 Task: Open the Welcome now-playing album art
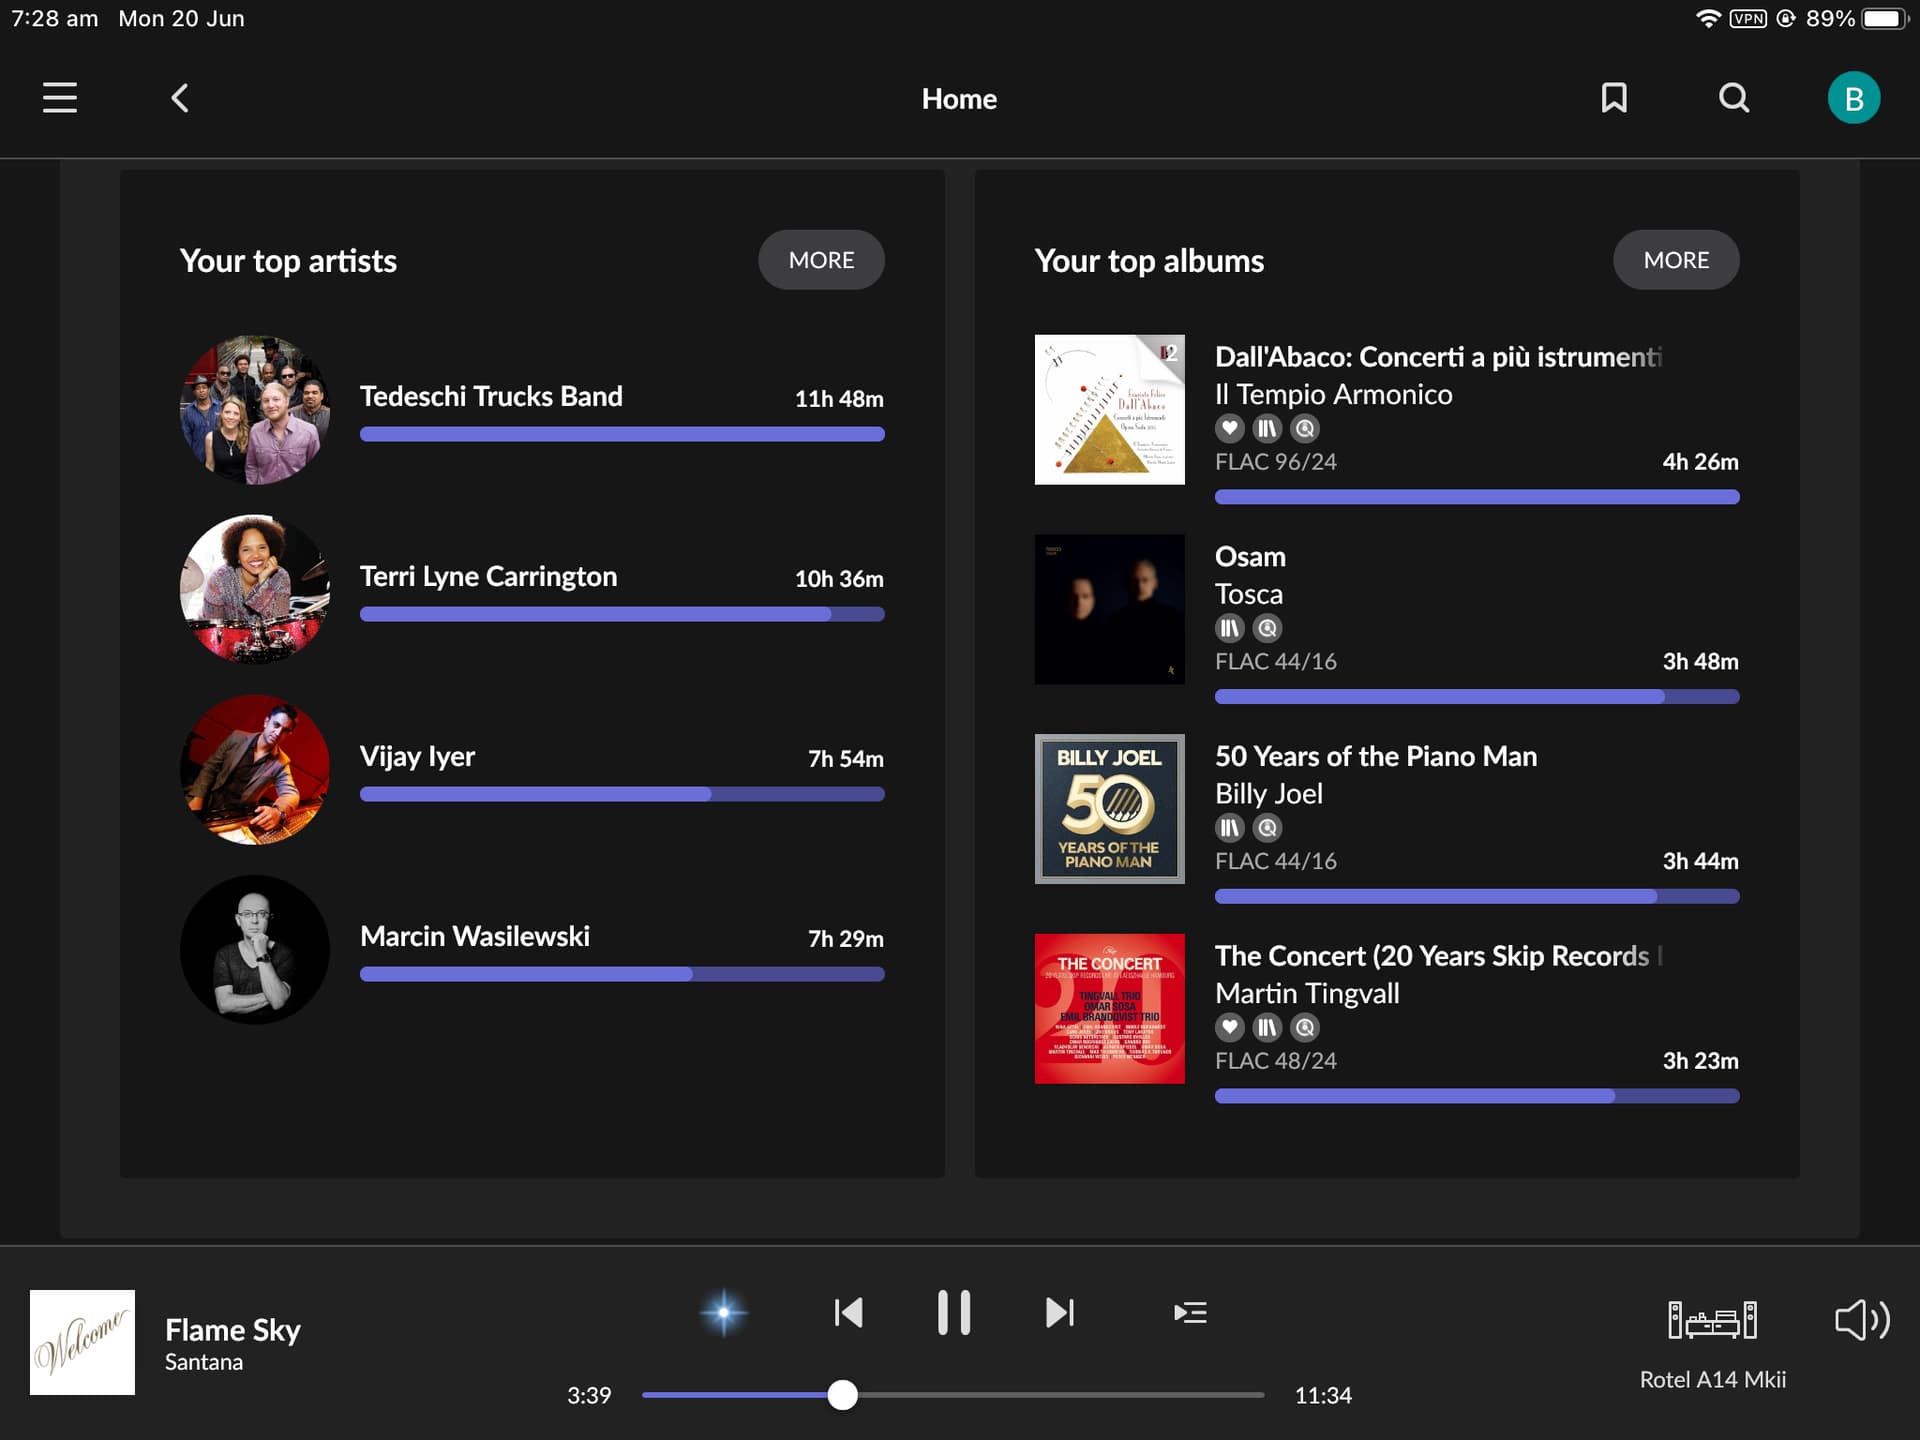click(x=82, y=1342)
